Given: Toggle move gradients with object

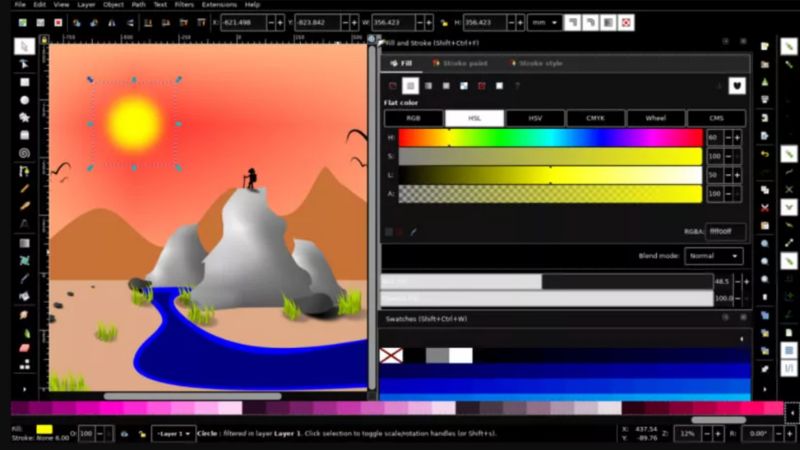Looking at the screenshot, I should pyautogui.click(x=608, y=22).
